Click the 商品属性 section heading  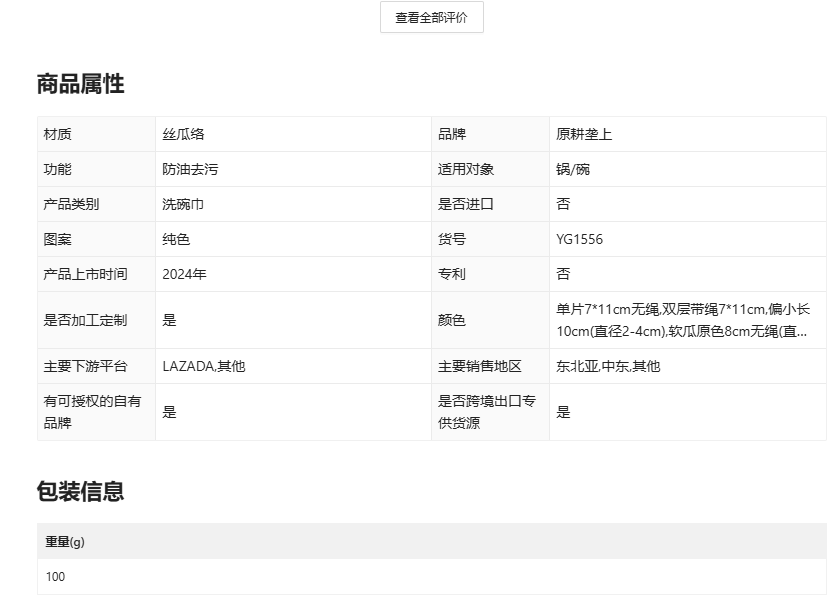[x=81, y=84]
